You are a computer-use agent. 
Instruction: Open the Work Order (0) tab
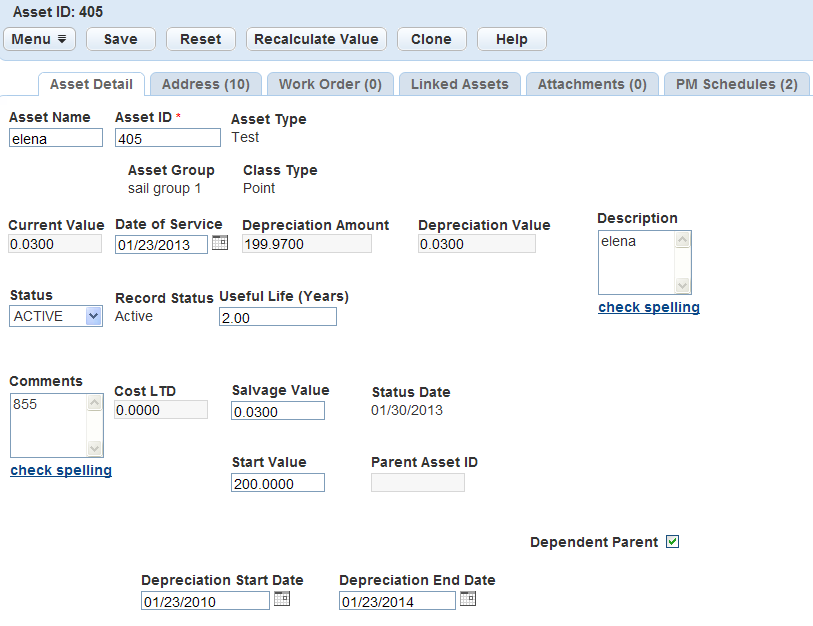coord(330,85)
